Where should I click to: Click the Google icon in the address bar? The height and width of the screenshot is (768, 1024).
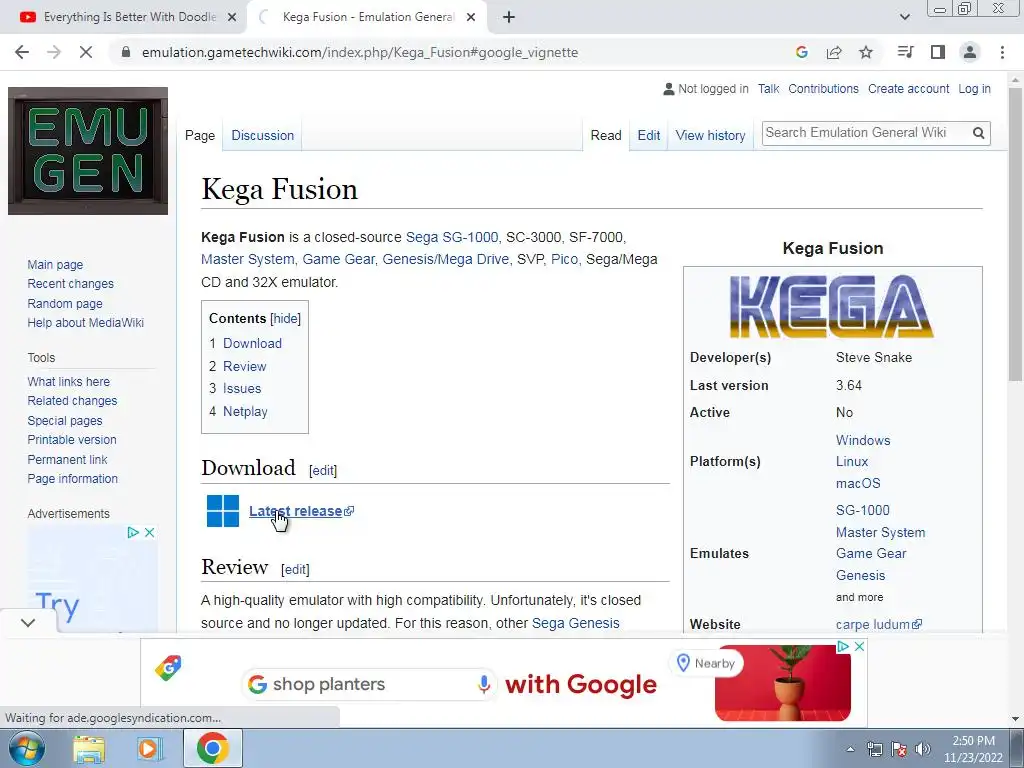click(x=802, y=52)
